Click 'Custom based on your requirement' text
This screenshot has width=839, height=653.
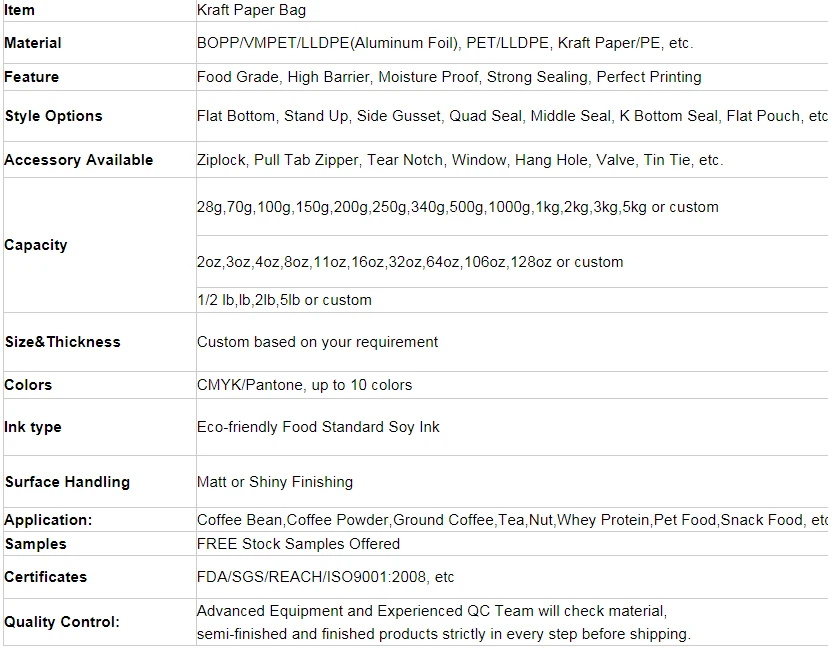pyautogui.click(x=317, y=342)
